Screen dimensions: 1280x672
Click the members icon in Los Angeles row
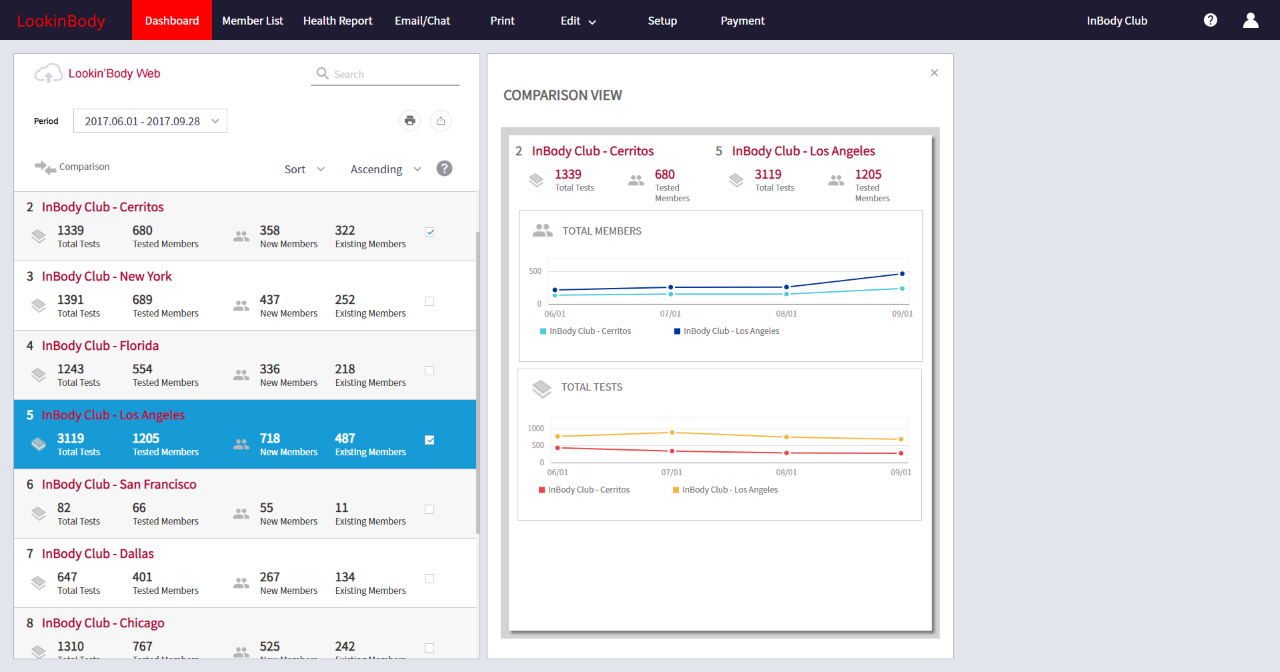(241, 444)
